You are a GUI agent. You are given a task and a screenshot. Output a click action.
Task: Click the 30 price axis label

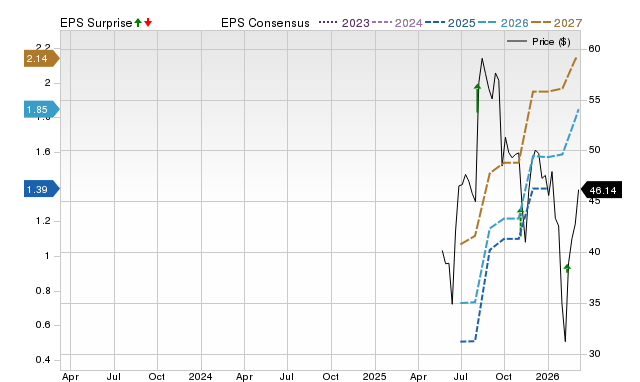click(594, 353)
